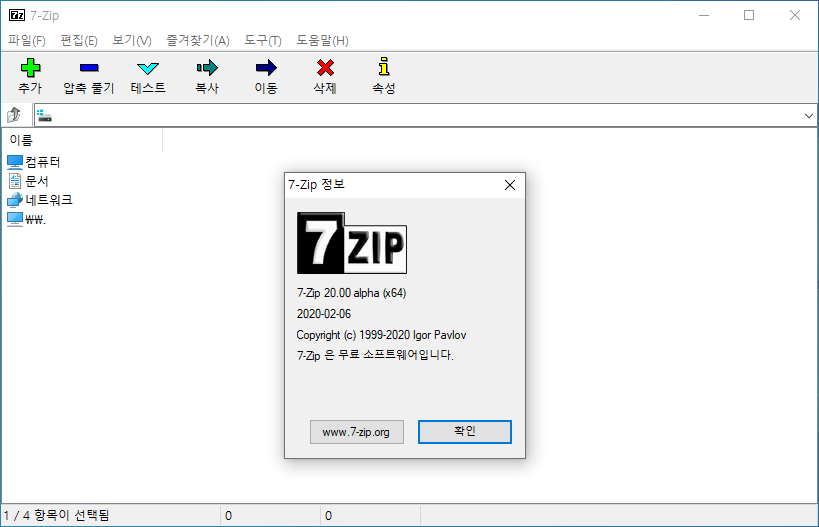Click the www.7-zip.org button

point(357,432)
